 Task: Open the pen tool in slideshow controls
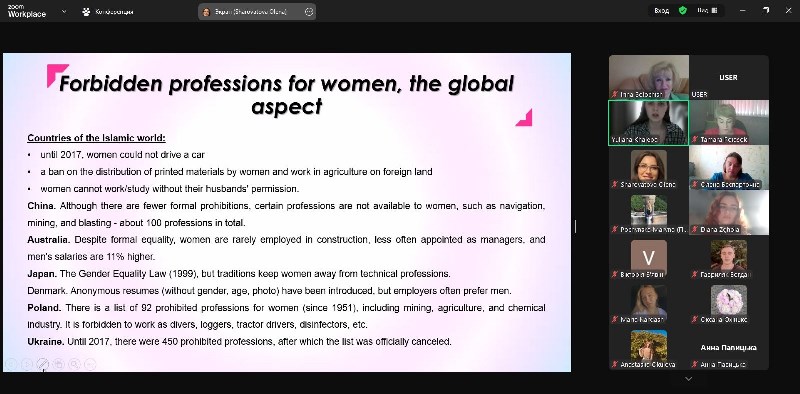43,364
